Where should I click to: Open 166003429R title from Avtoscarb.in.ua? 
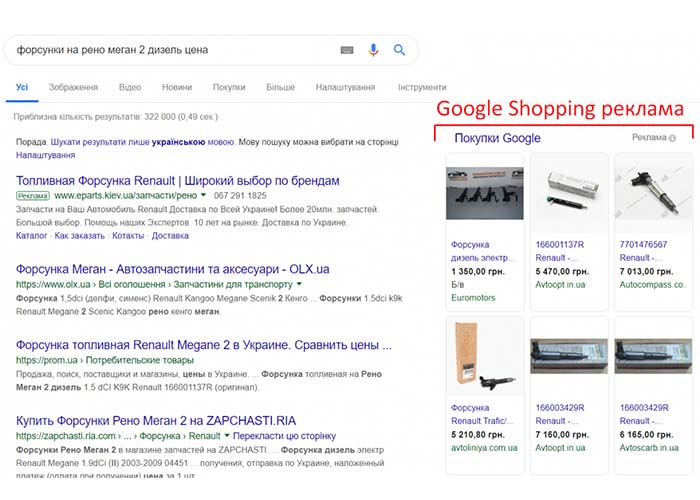[644, 414]
